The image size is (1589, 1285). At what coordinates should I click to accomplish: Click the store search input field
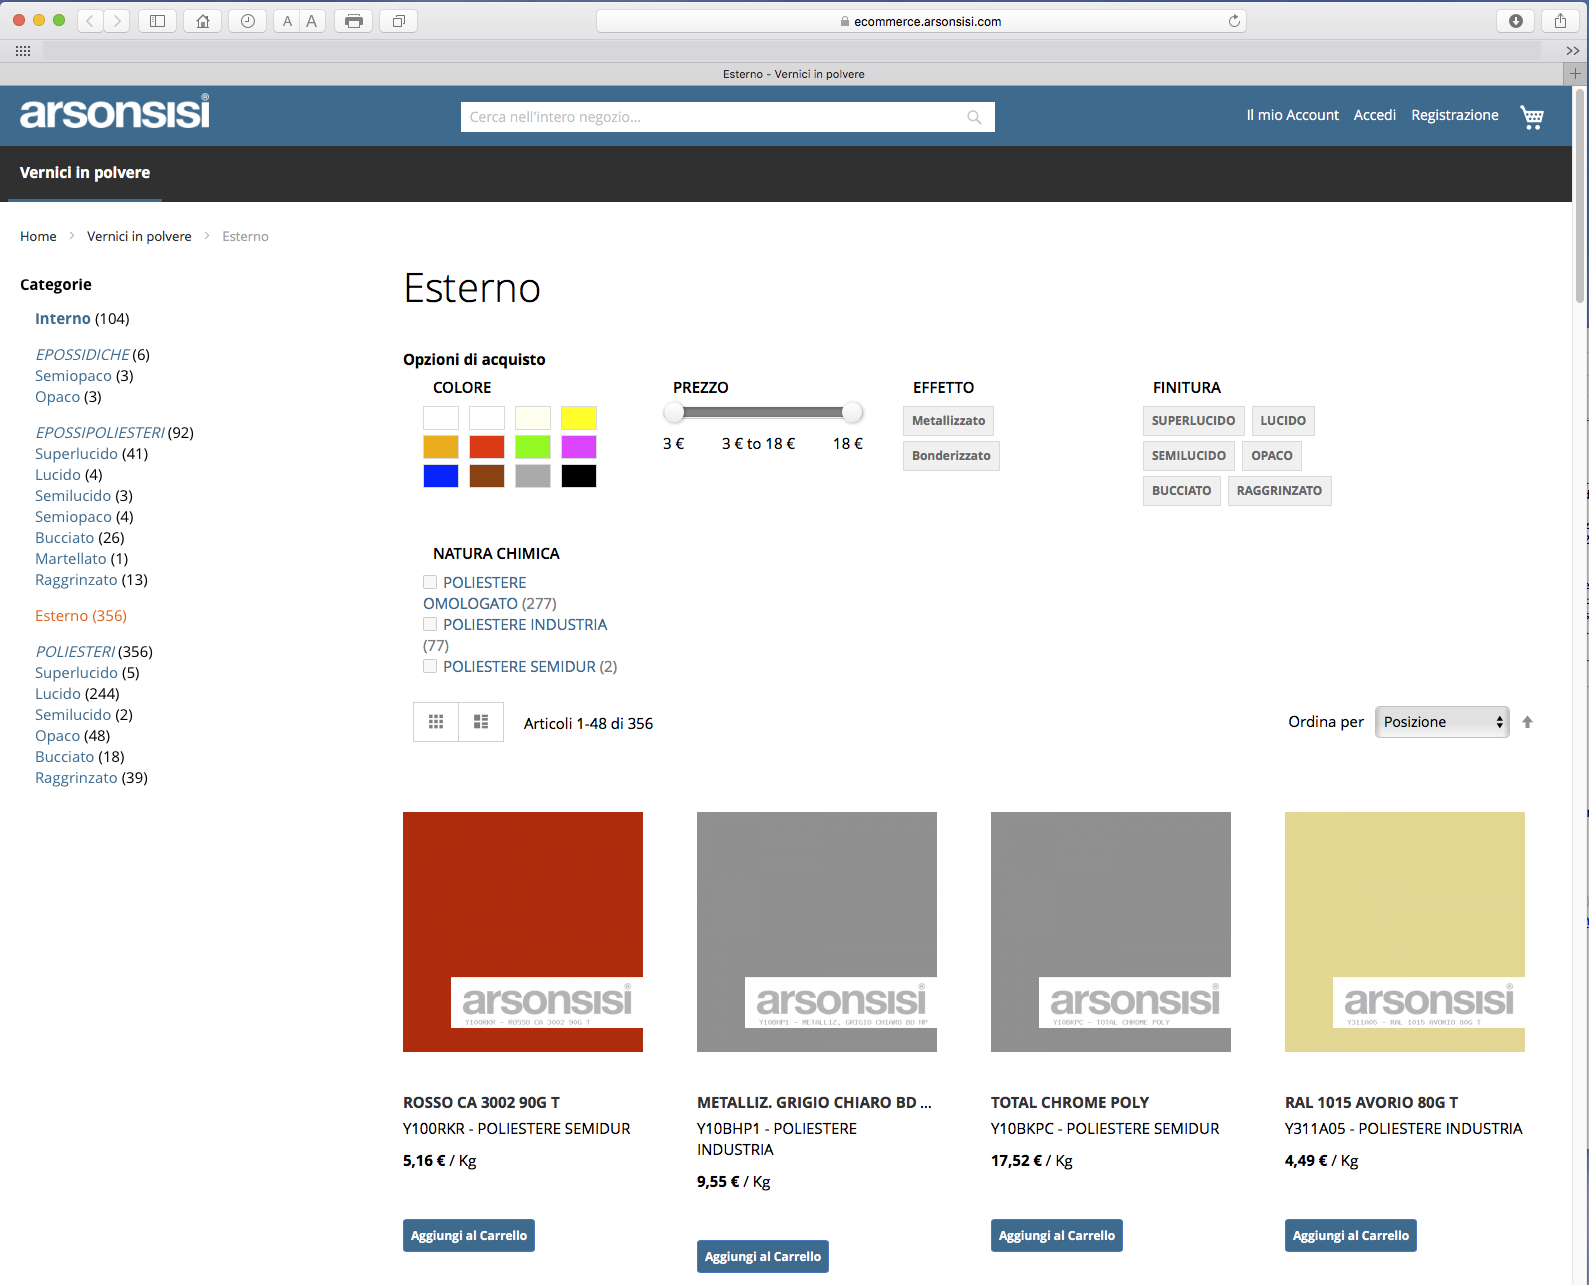pyautogui.click(x=727, y=117)
